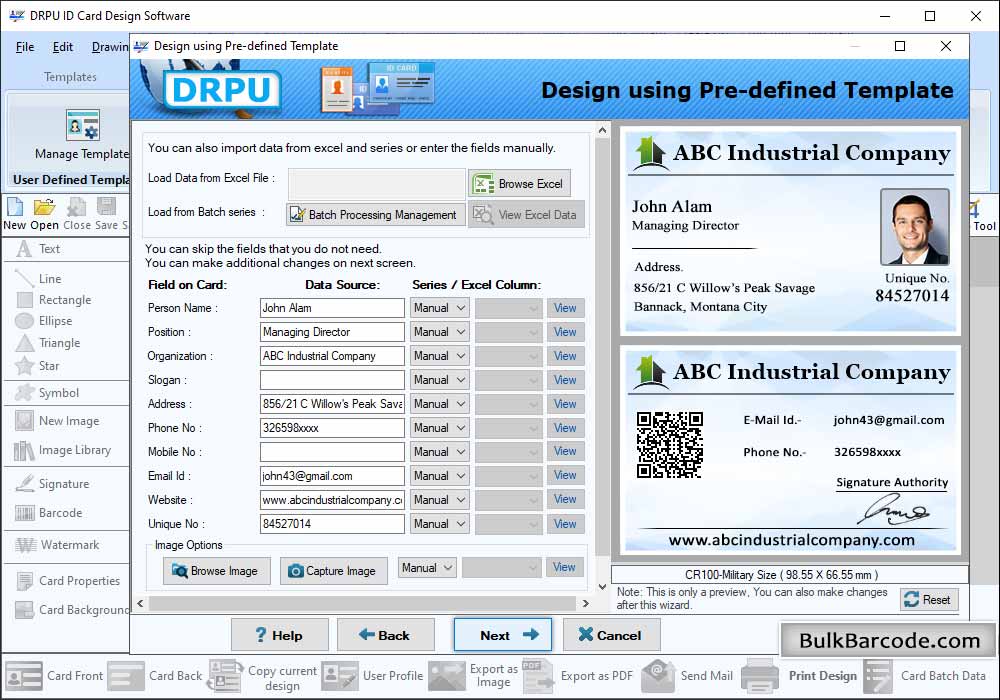This screenshot has width=1000, height=700.
Task: Click the Person Name input field
Action: click(332, 308)
